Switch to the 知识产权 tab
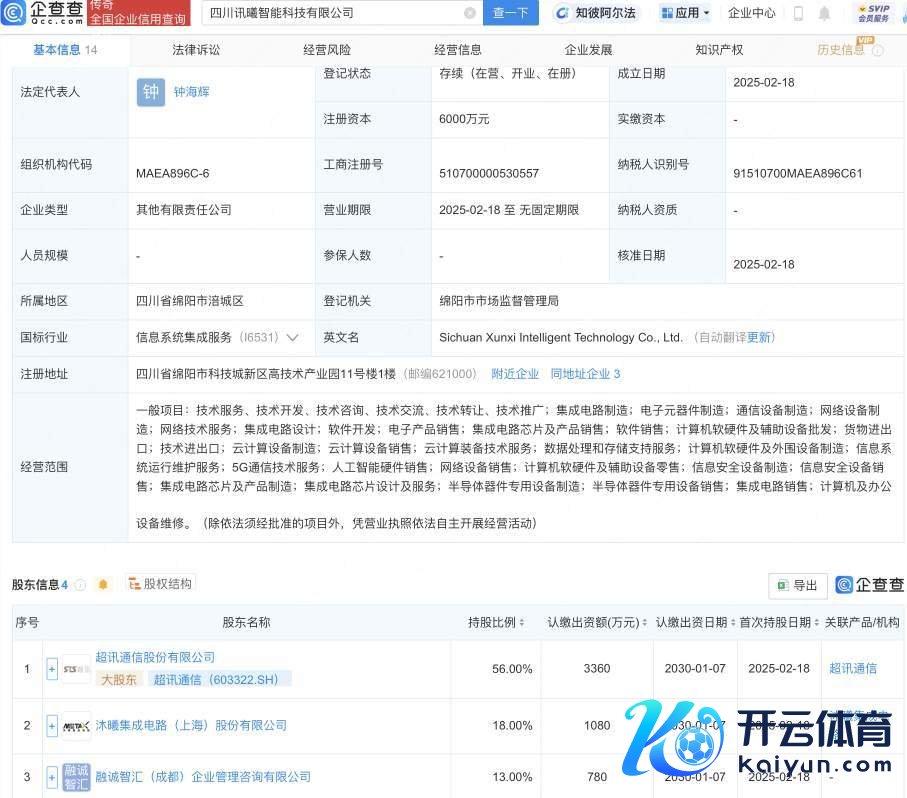 719,49
